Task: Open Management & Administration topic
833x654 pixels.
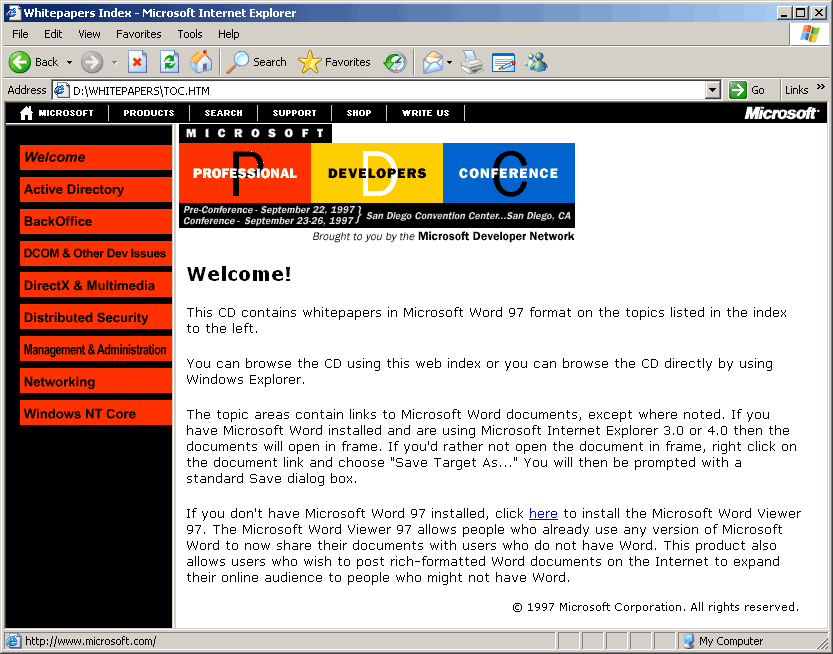Action: (96, 349)
